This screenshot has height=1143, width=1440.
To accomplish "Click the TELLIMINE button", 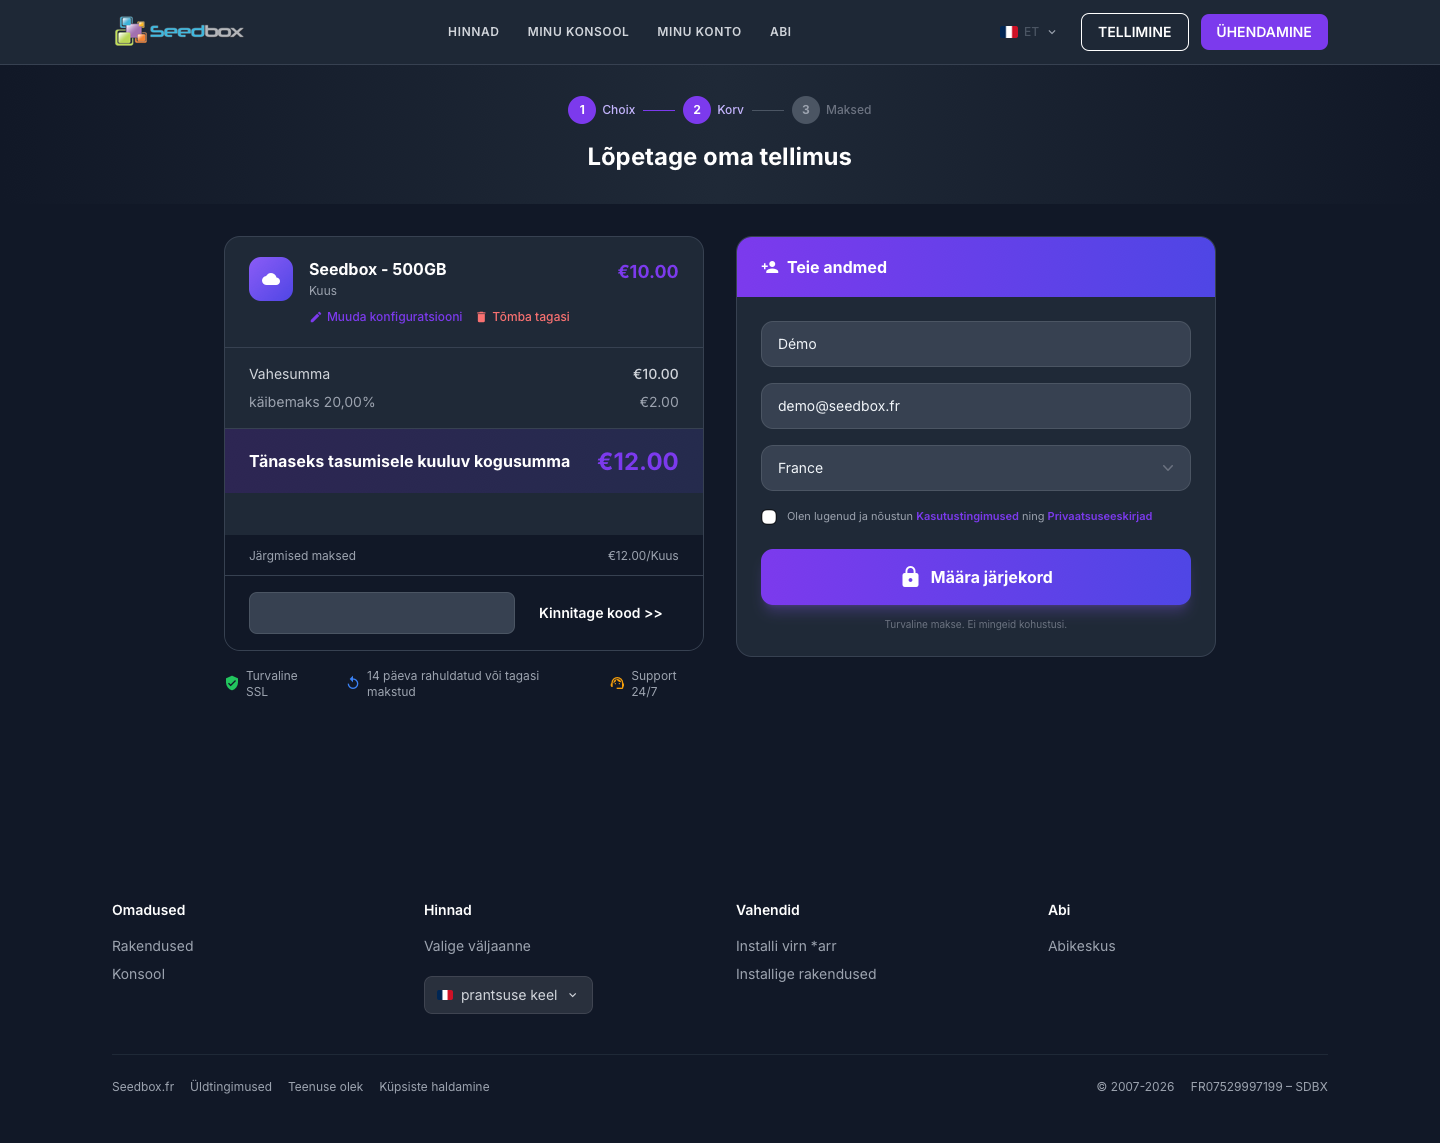I will 1135,32.
